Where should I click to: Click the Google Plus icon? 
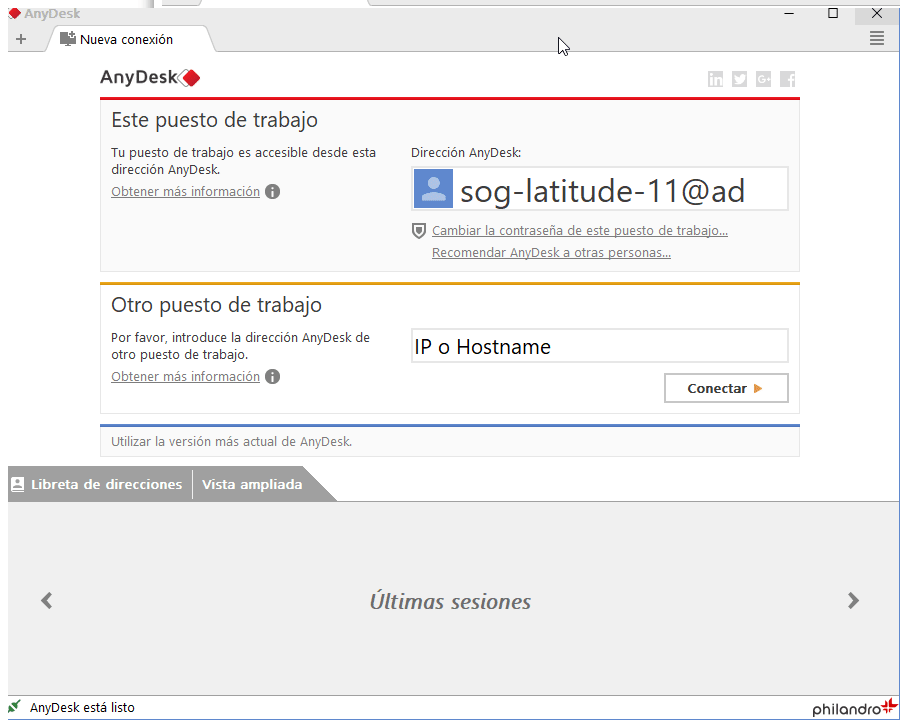pos(763,79)
